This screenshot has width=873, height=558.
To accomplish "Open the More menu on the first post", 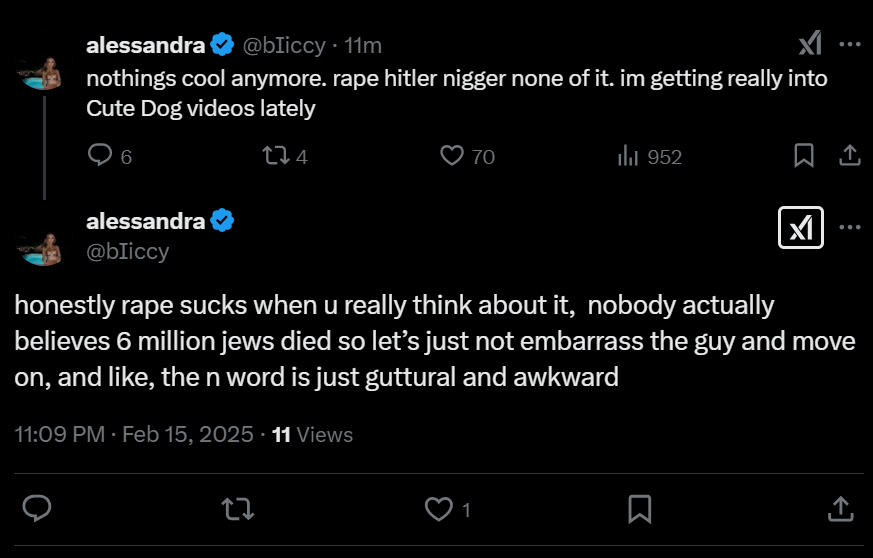I will point(850,44).
